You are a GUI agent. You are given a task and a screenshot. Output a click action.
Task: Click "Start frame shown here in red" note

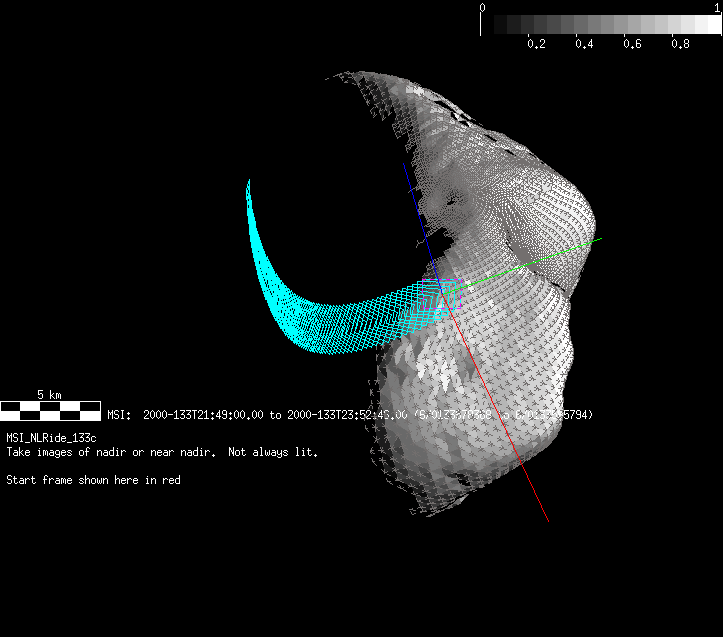coord(93,480)
